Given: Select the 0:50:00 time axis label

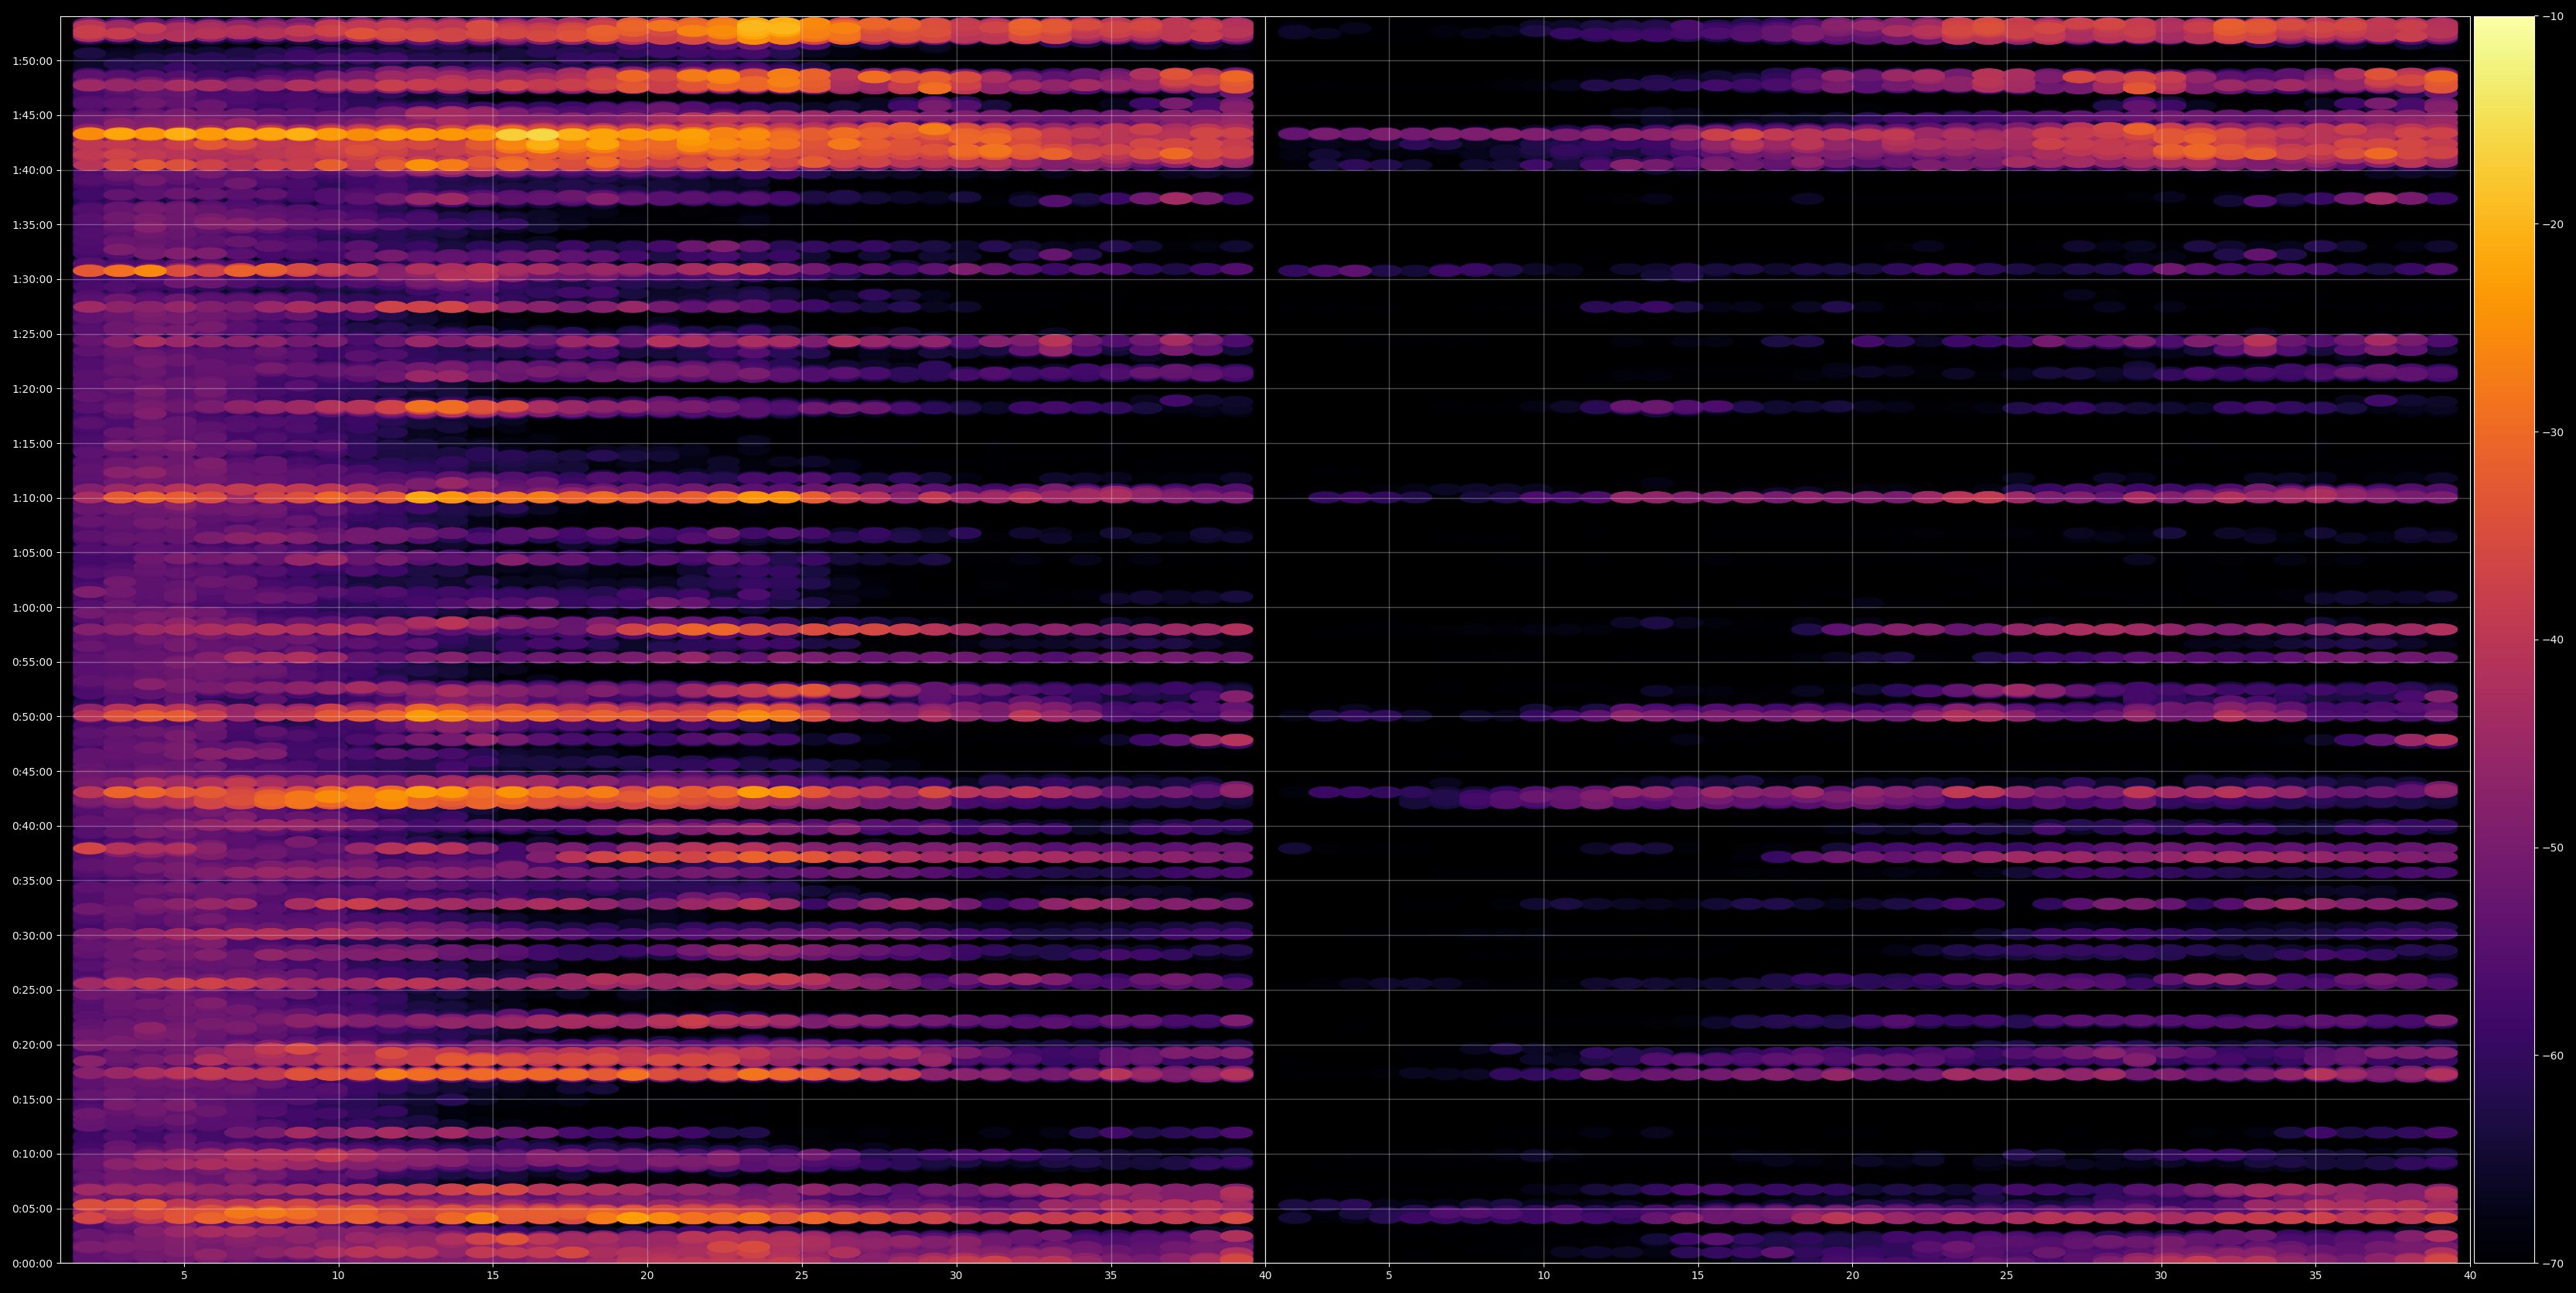Looking at the screenshot, I should click(32, 717).
